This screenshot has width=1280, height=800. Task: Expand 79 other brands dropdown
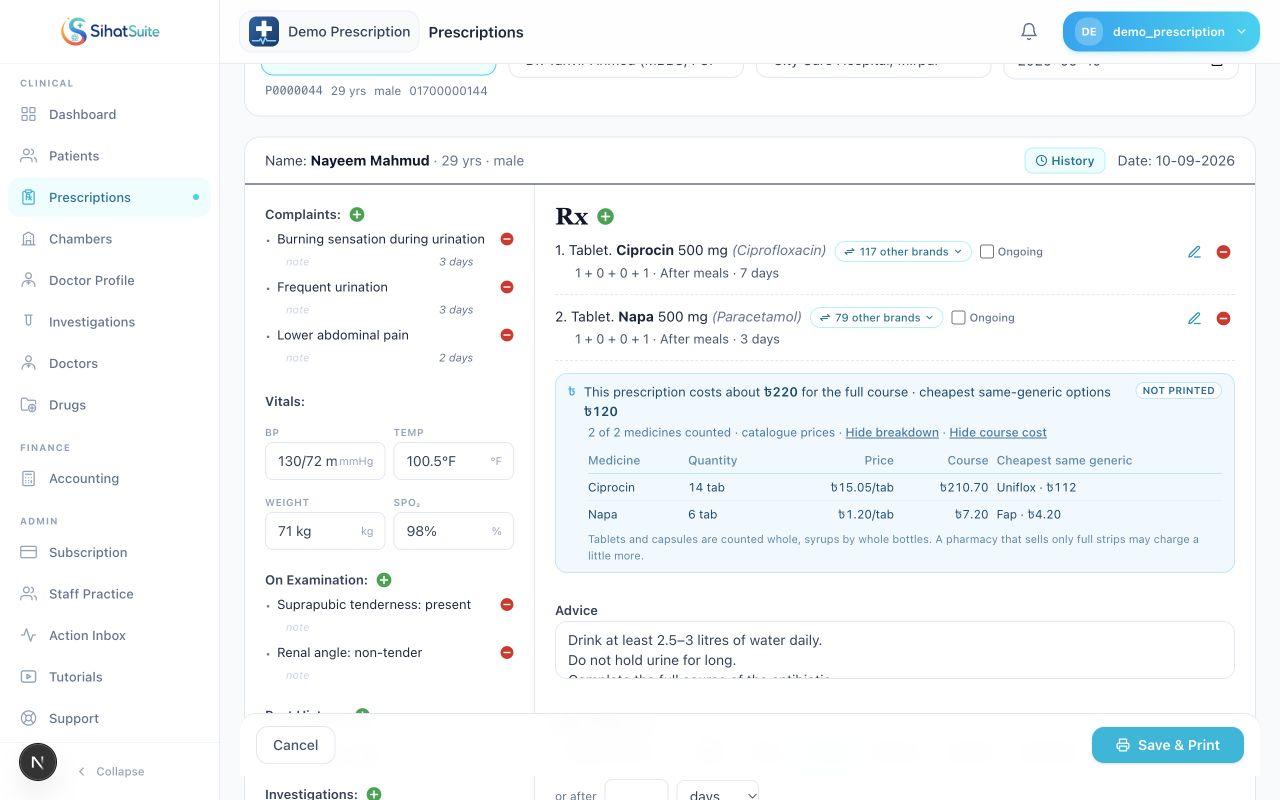point(876,318)
